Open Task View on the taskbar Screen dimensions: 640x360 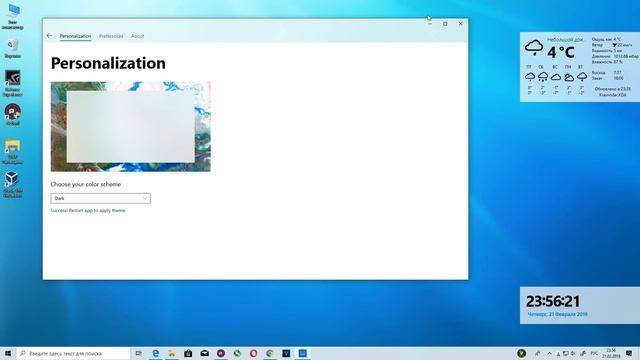pyautogui.click(x=139, y=353)
